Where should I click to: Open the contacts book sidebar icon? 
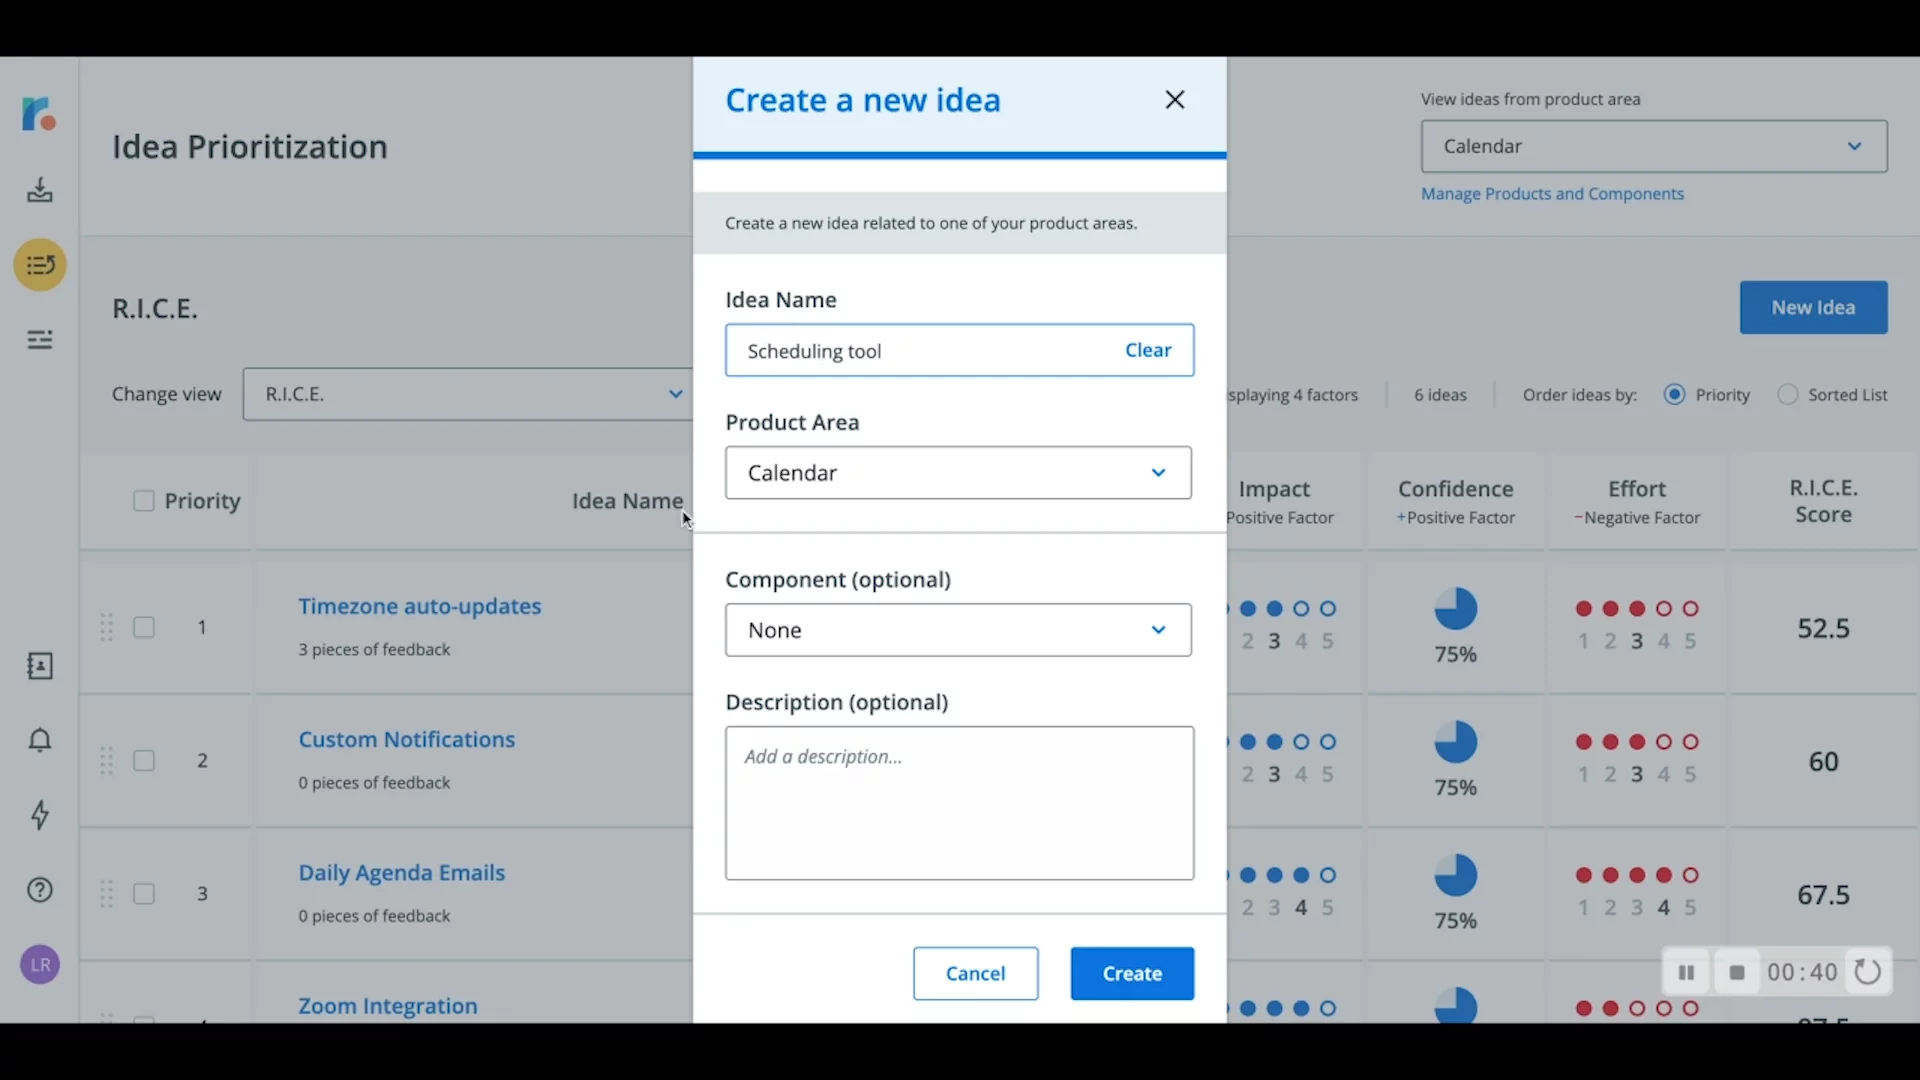pyautogui.click(x=40, y=666)
